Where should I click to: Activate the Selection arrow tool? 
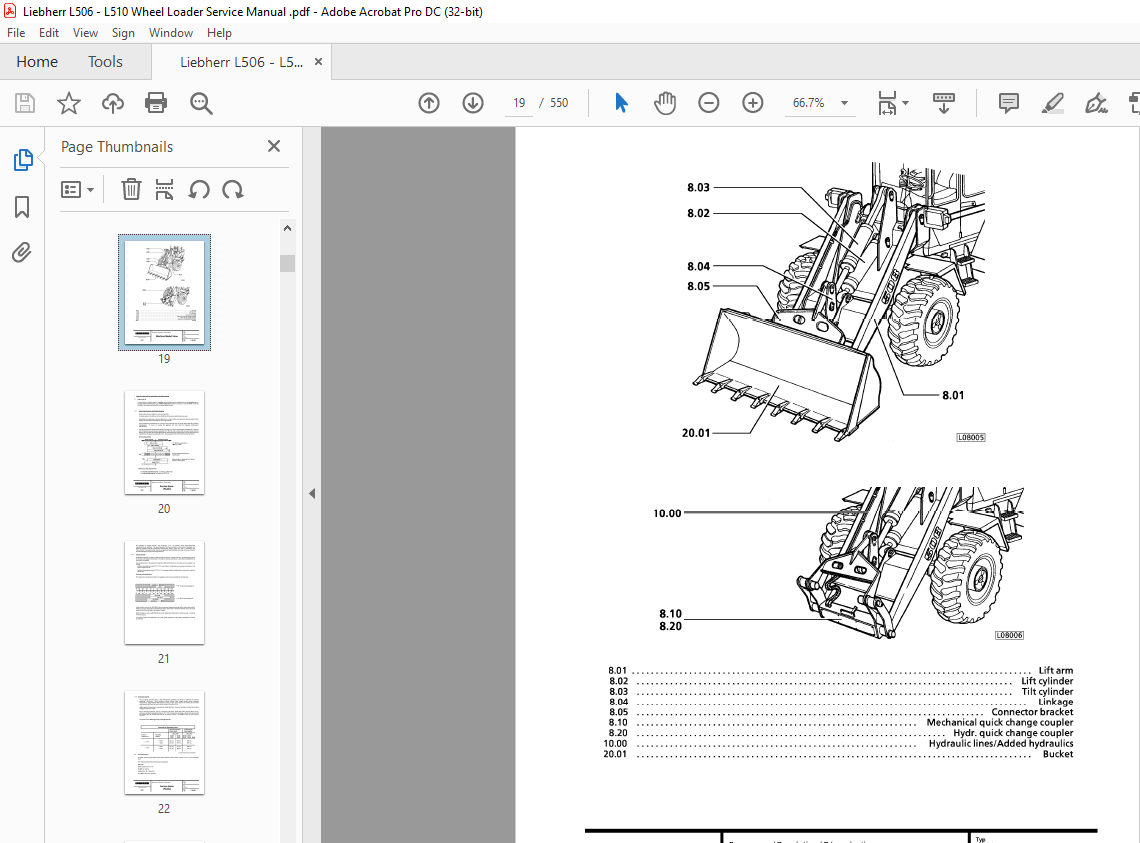click(621, 103)
